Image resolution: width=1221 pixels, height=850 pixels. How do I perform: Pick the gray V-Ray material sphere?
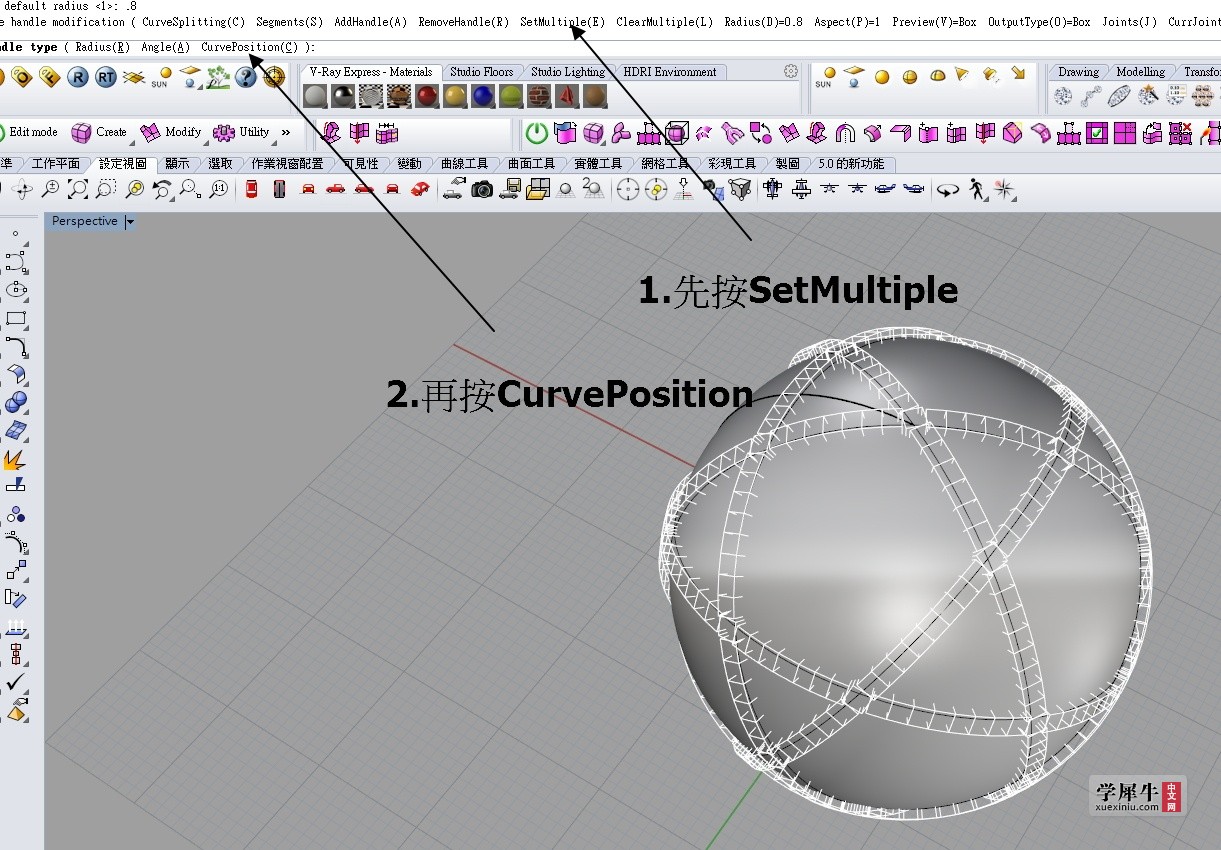(315, 96)
